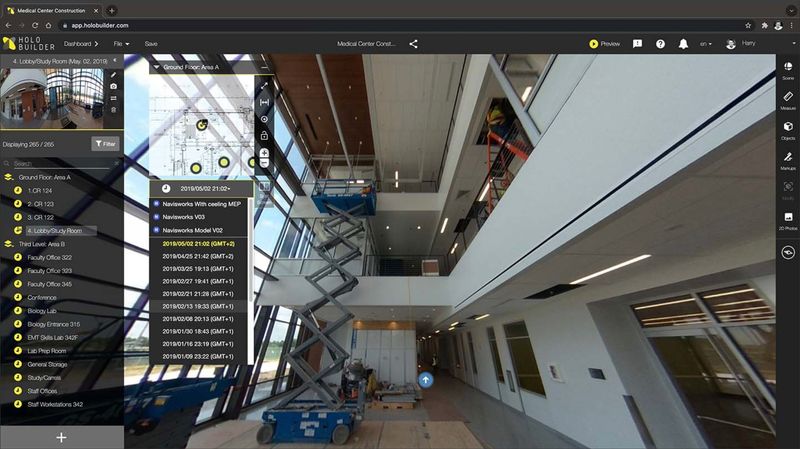Click the share icon in top bar

pyautogui.click(x=414, y=44)
